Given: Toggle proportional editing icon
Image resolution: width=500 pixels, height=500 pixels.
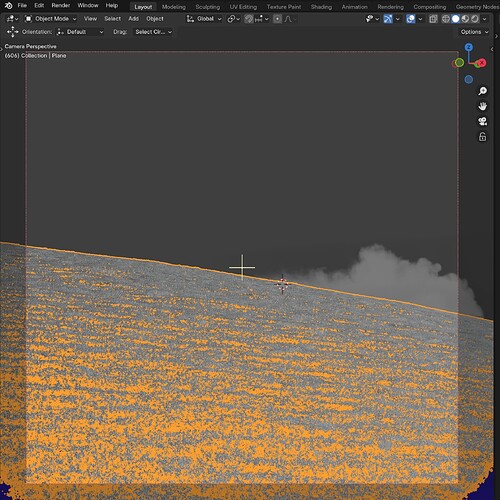Looking at the screenshot, I should (x=277, y=19).
